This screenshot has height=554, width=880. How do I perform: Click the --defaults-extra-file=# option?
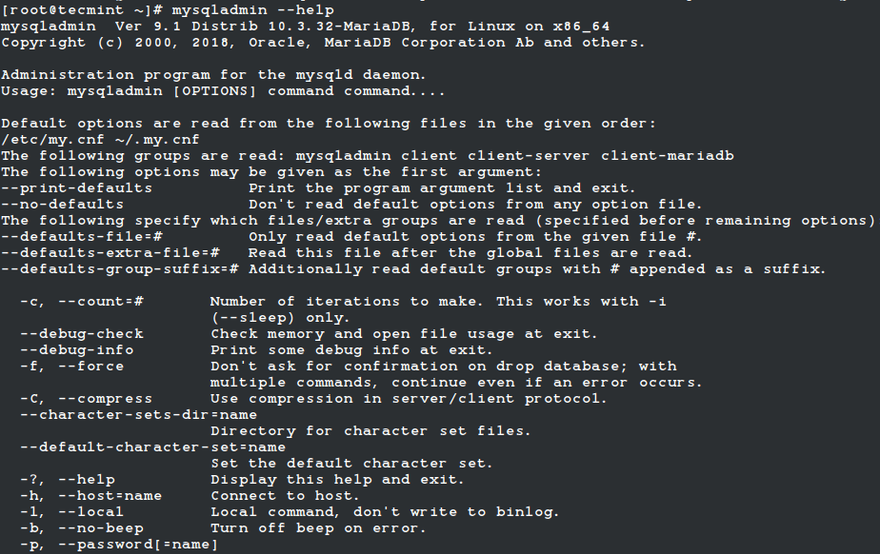point(110,252)
